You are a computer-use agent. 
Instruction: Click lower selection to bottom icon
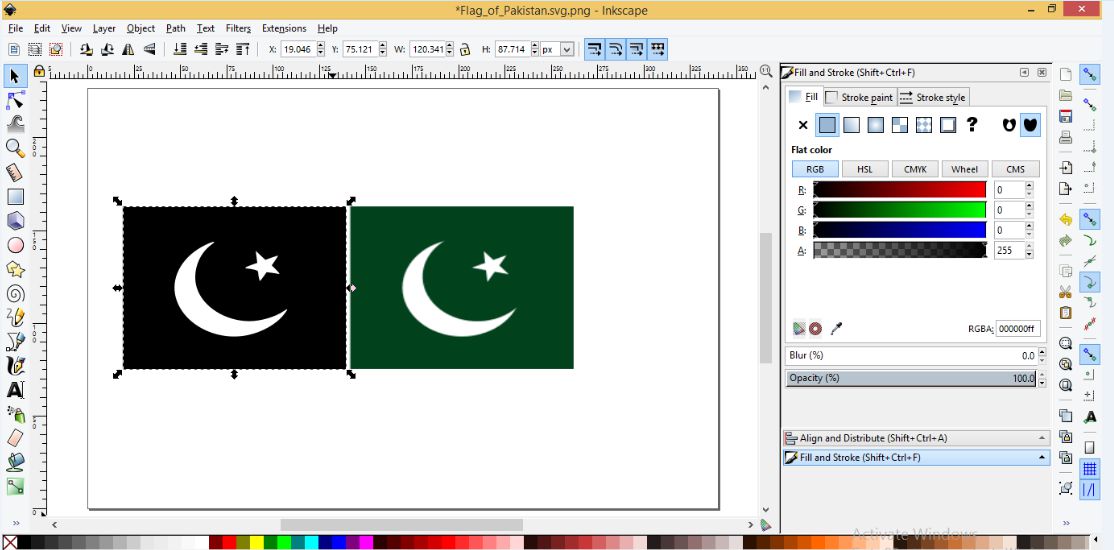point(180,49)
